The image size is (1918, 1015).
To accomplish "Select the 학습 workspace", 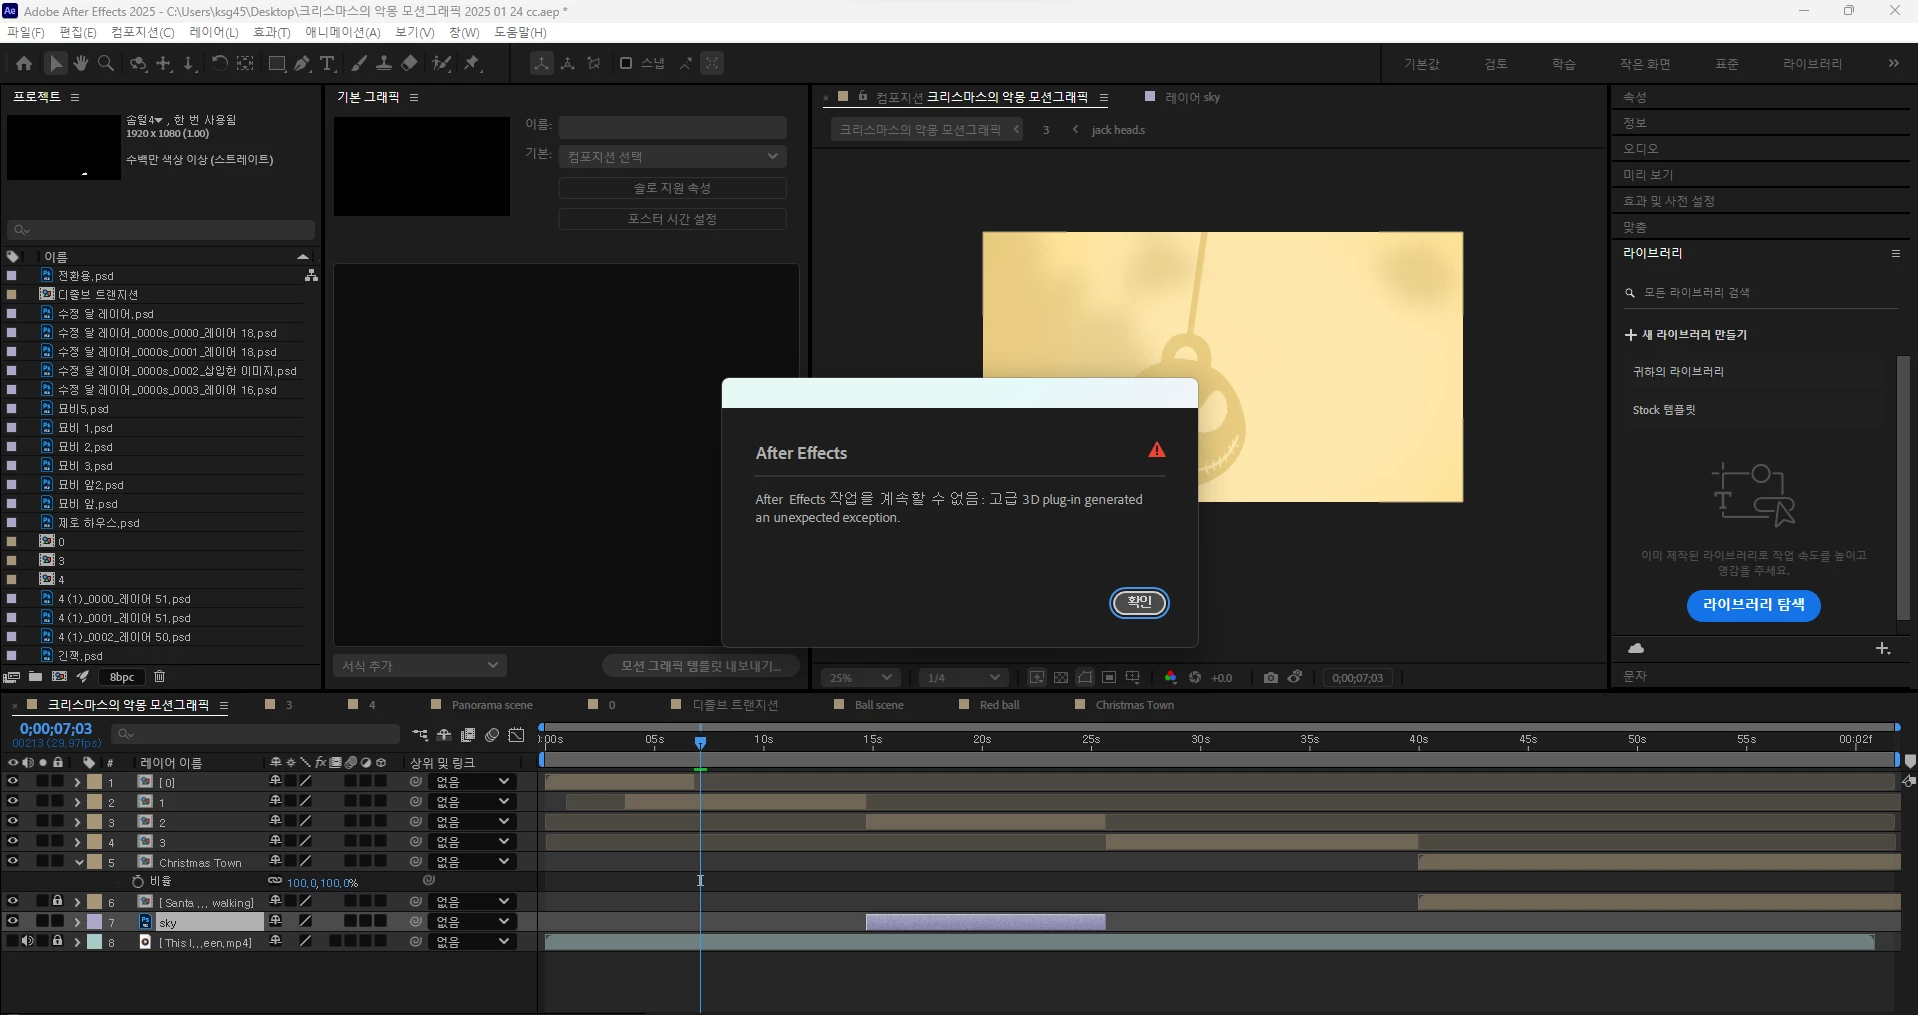I will (x=1563, y=64).
